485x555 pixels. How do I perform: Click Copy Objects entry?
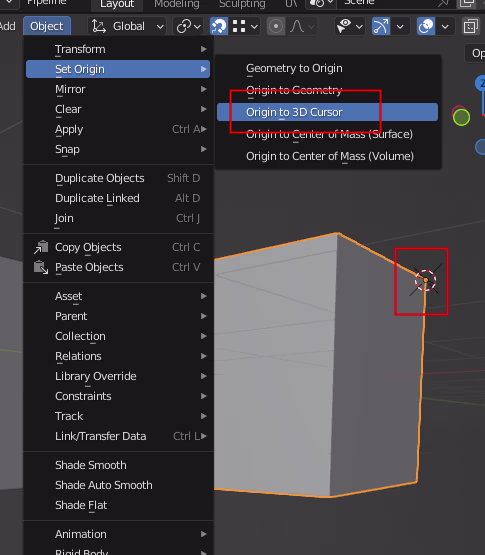click(x=118, y=247)
